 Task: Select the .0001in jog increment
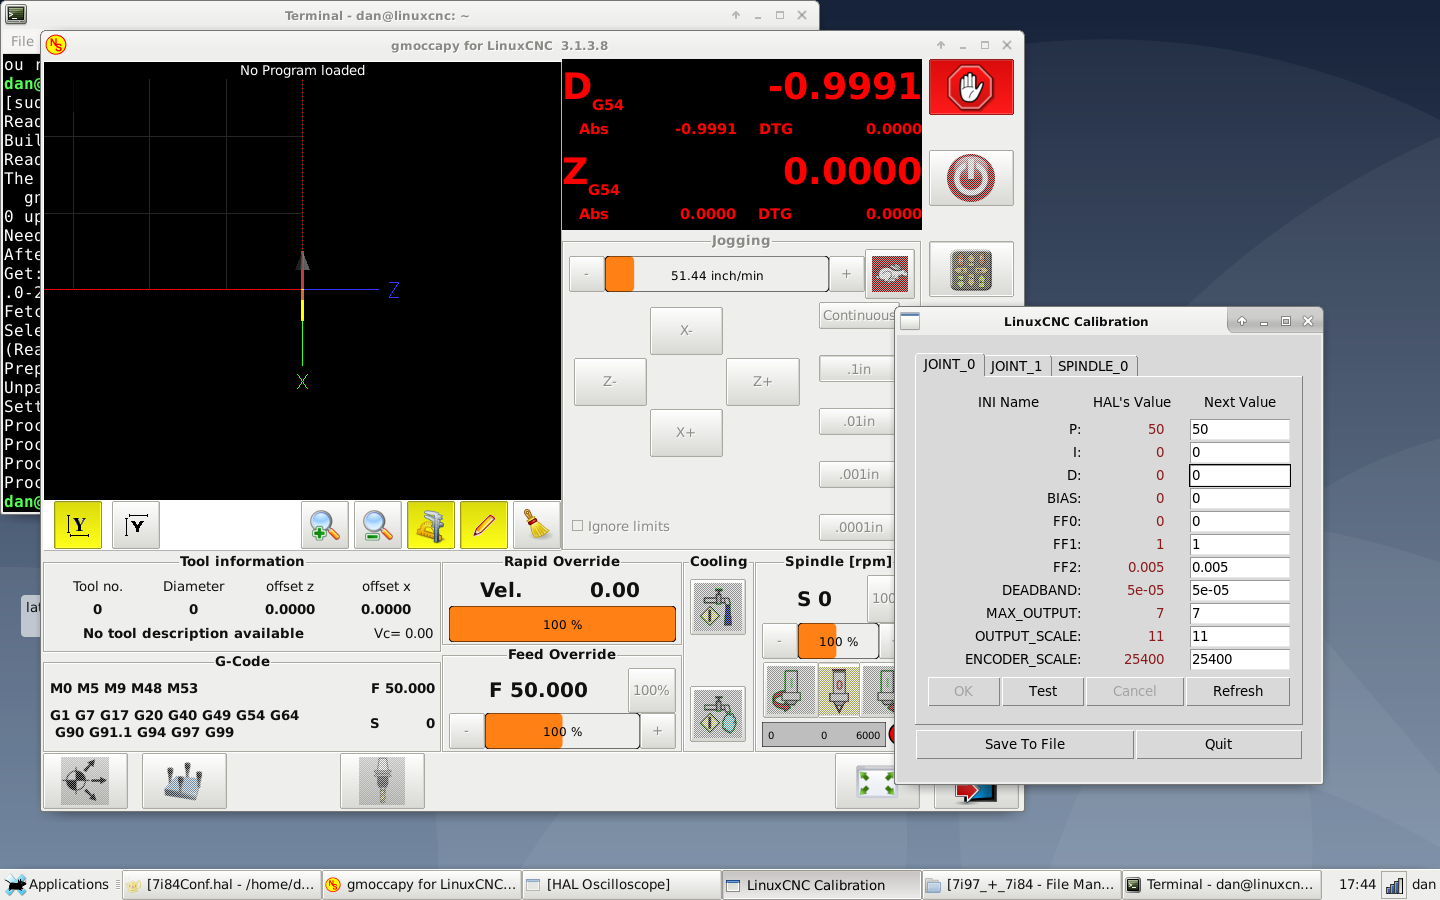tap(860, 527)
